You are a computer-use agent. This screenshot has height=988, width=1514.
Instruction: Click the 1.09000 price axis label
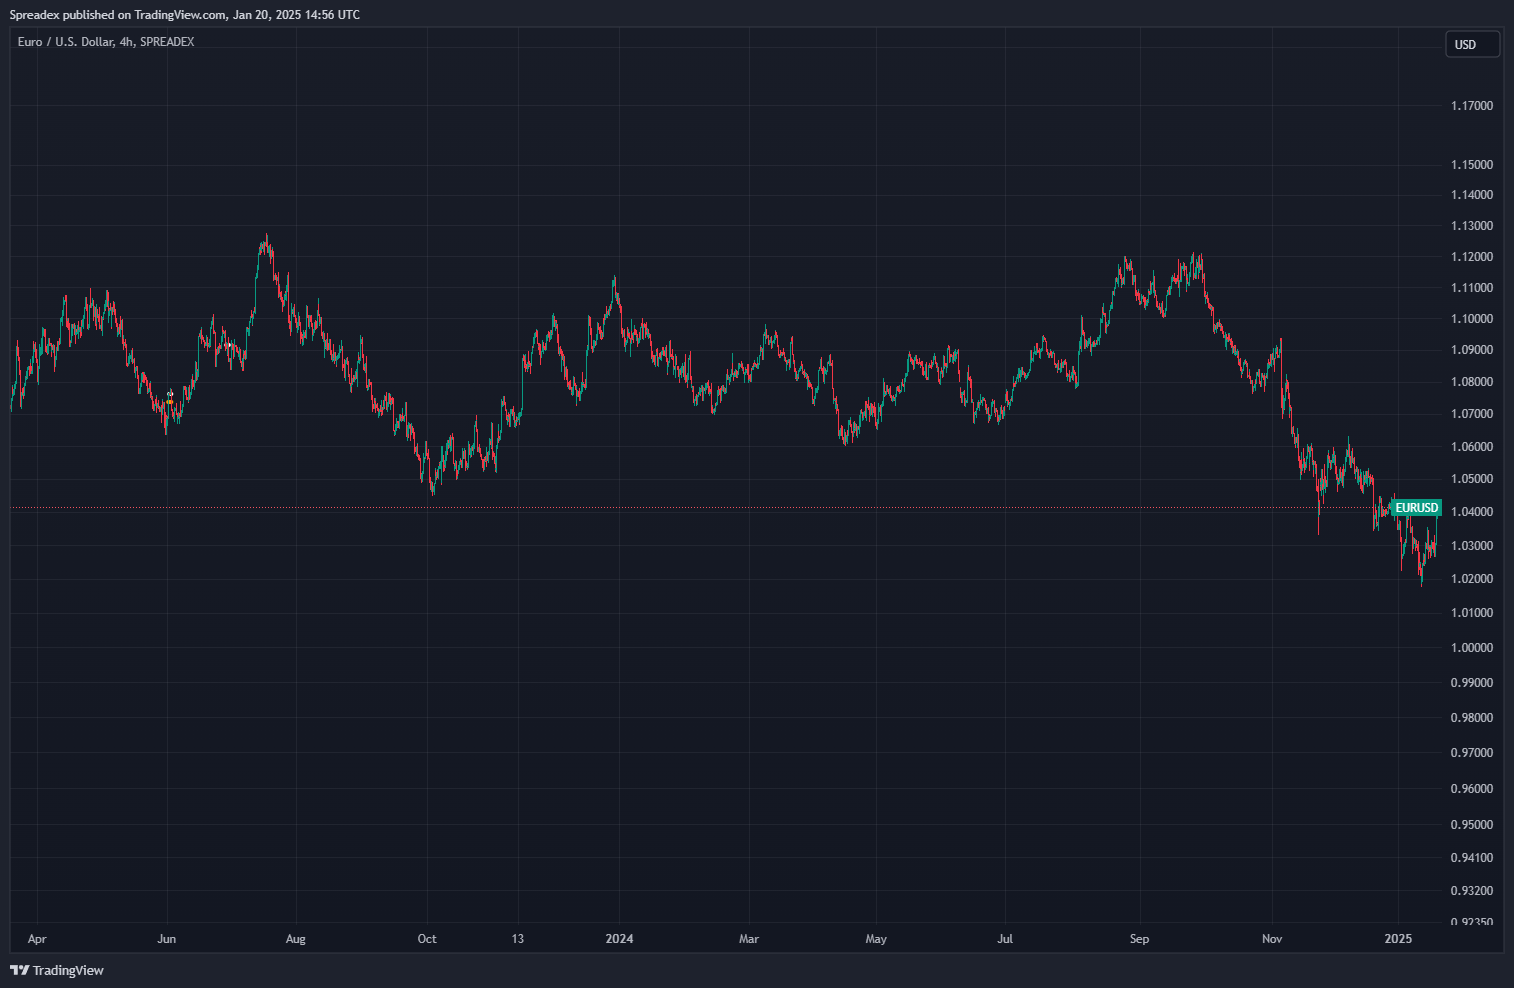(1472, 350)
